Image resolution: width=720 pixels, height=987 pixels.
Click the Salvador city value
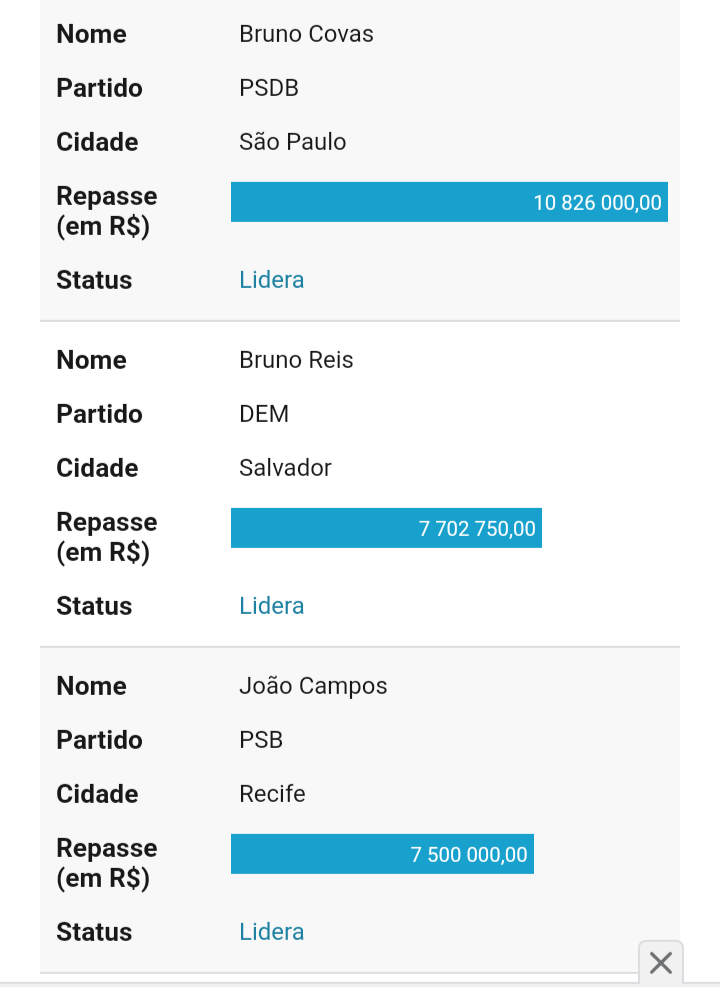click(285, 468)
